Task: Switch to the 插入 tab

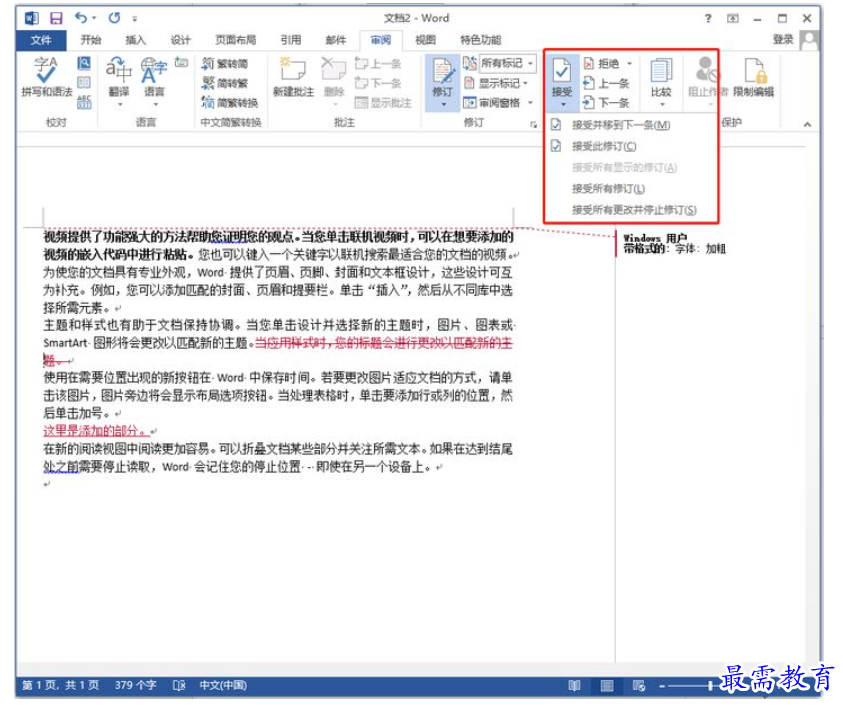Action: coord(135,40)
